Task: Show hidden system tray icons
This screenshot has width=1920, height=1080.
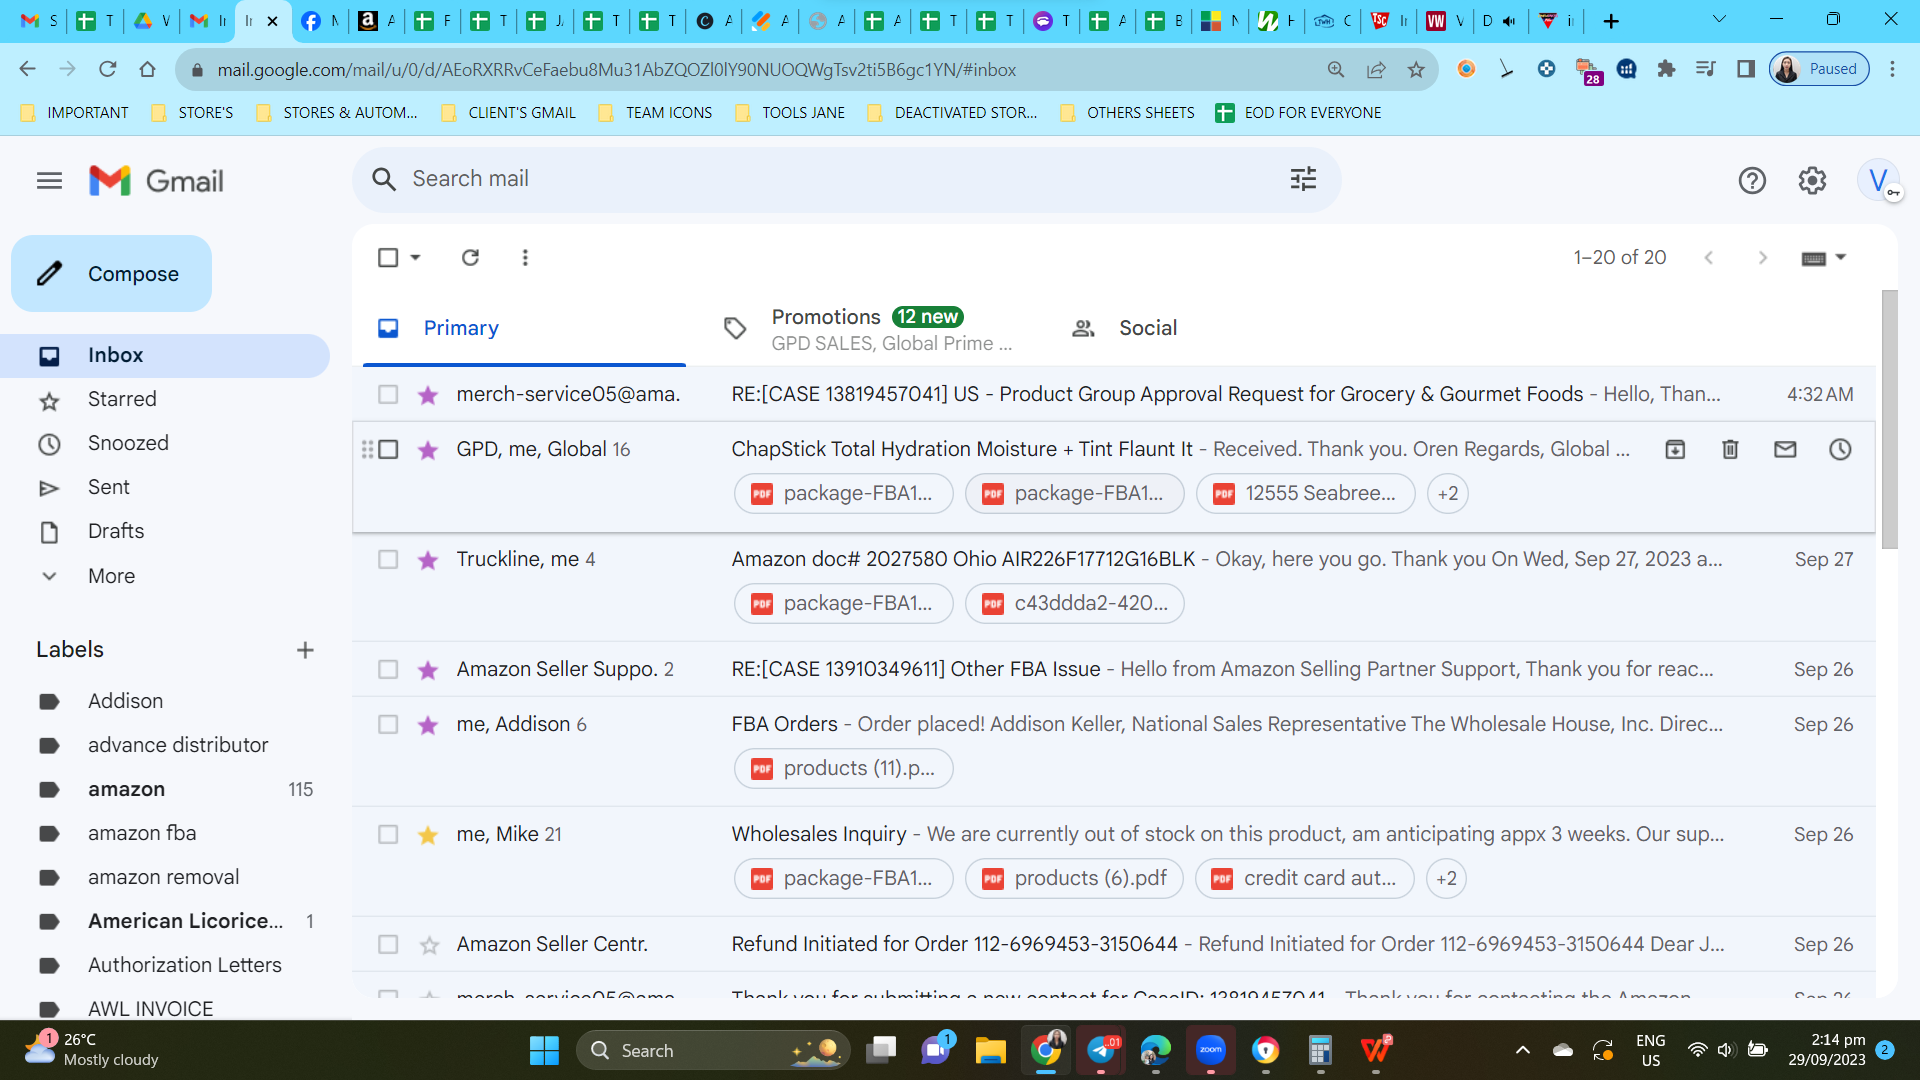Action: [x=1523, y=1050]
